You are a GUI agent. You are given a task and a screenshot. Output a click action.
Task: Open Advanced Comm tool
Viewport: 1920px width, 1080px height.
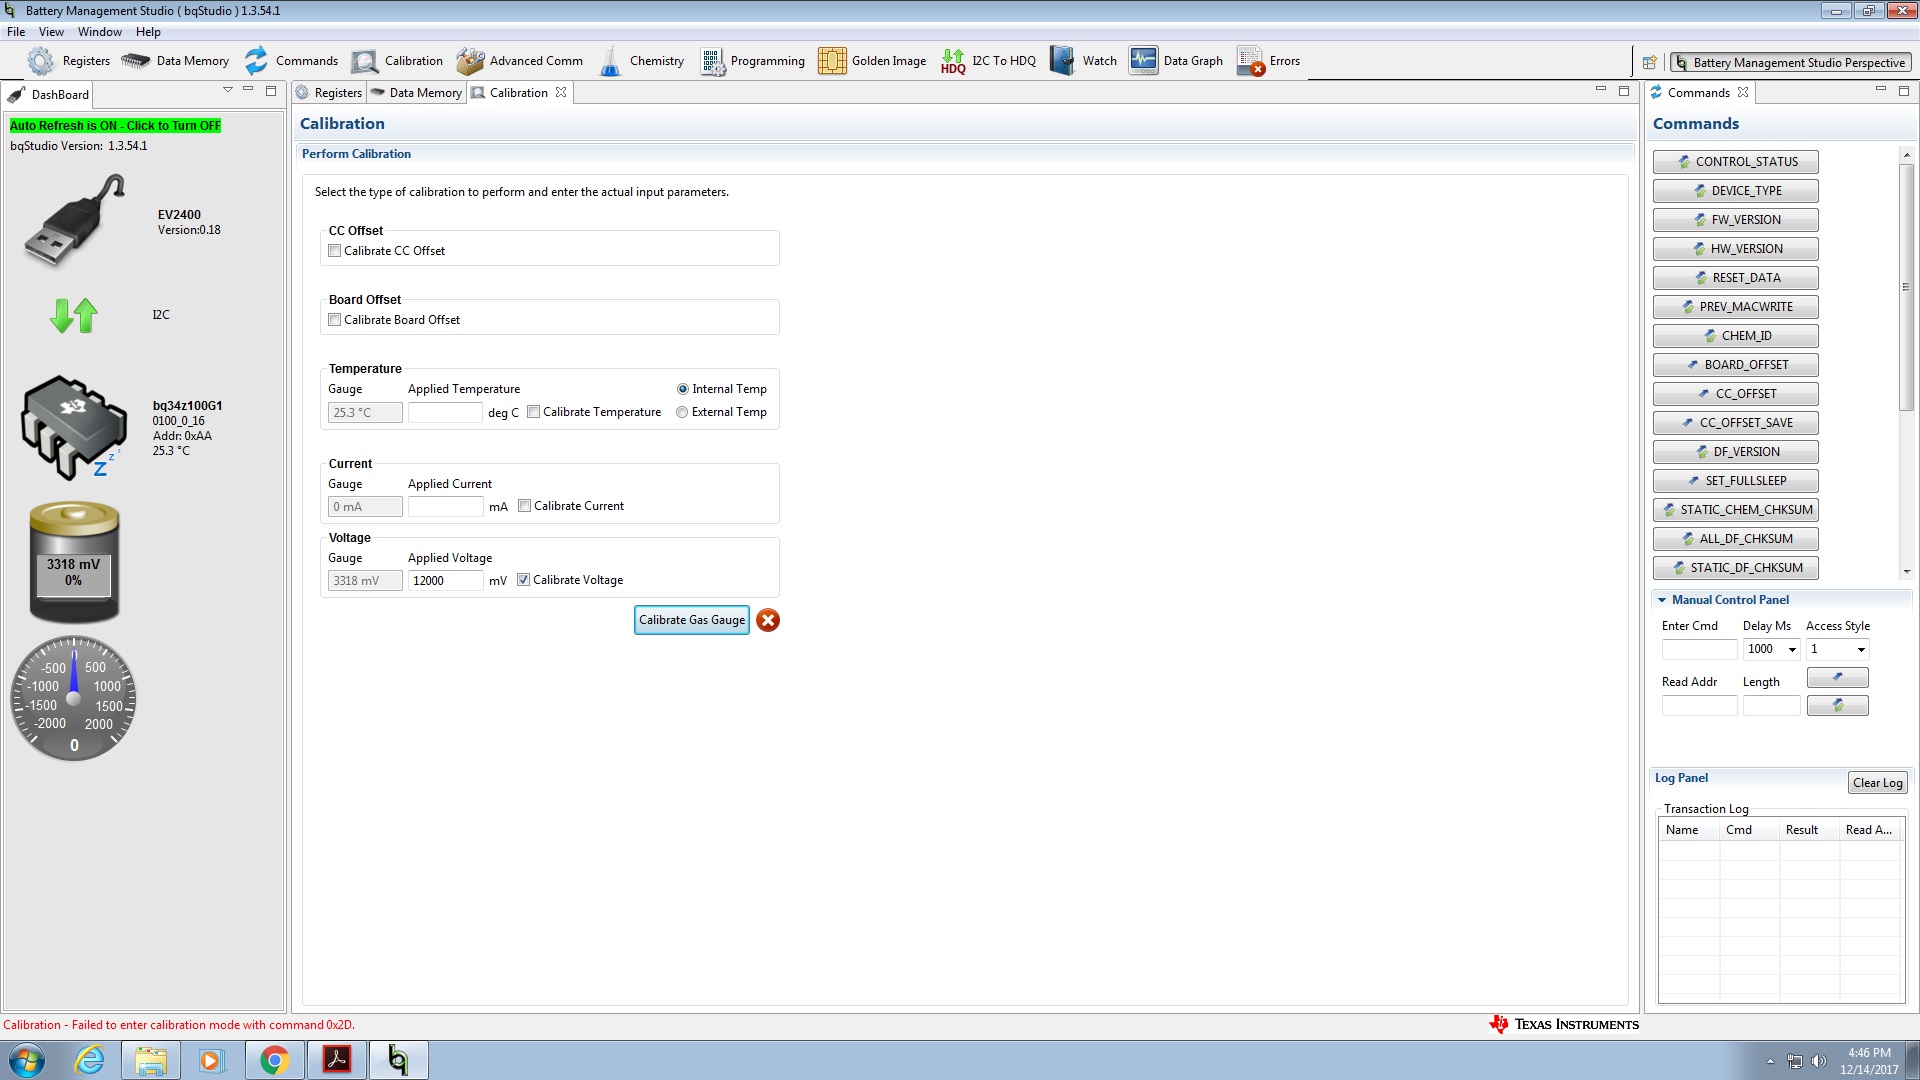470,61
